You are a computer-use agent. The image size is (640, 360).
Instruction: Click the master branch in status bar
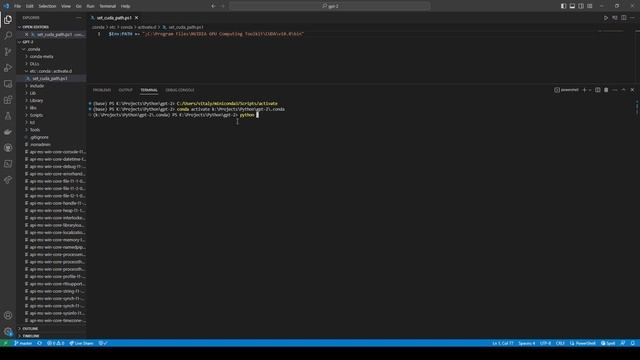click(23, 343)
